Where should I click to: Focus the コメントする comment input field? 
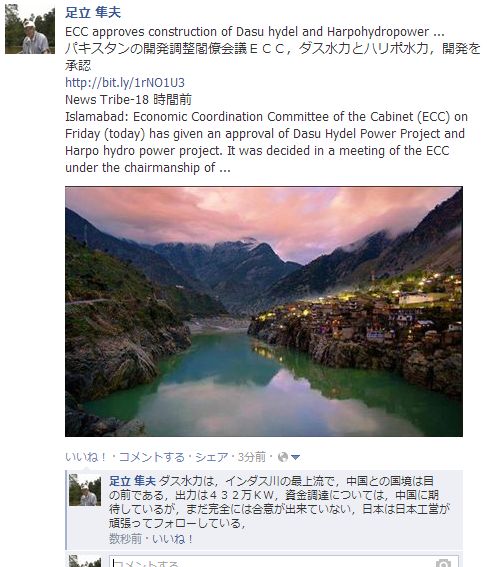(284, 562)
